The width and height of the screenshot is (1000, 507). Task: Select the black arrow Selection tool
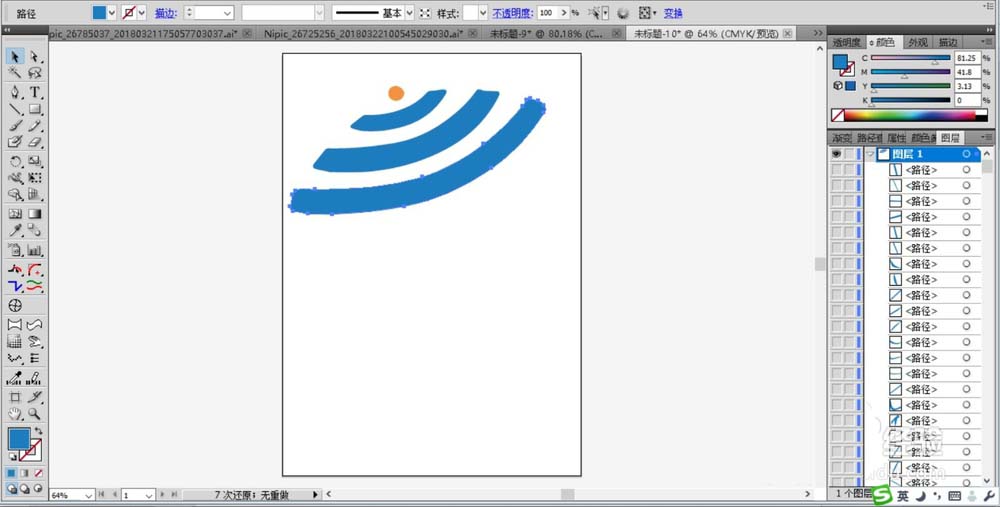click(x=15, y=57)
